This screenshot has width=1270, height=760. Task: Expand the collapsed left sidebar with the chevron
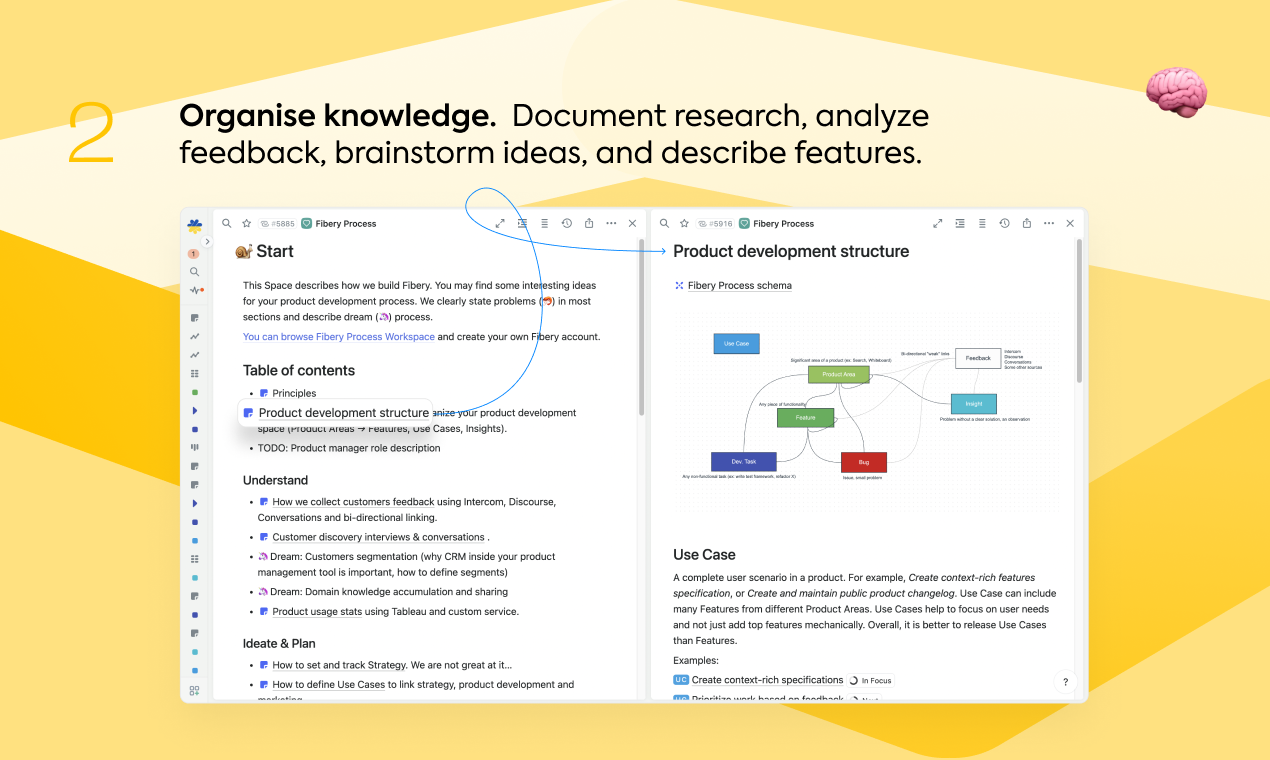coord(207,242)
